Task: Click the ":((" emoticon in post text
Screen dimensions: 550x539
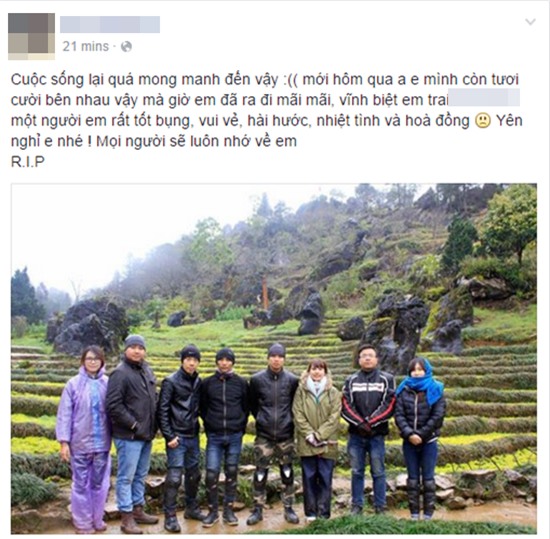Action: pos(290,80)
